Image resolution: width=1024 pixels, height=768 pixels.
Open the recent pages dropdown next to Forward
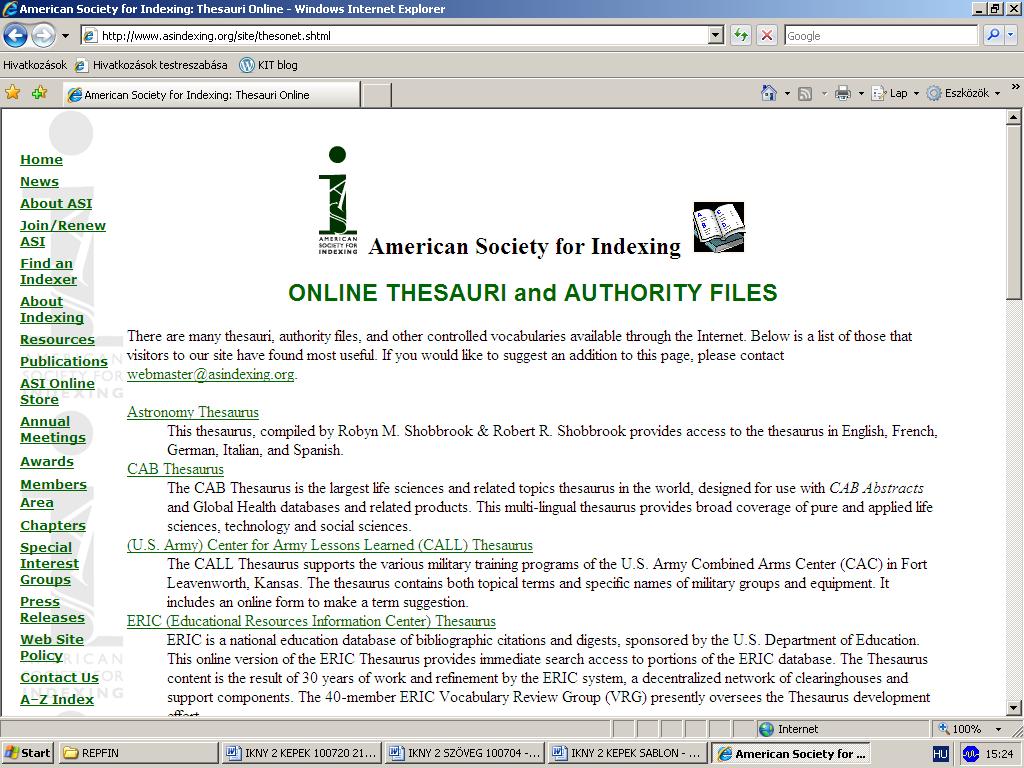(65, 36)
